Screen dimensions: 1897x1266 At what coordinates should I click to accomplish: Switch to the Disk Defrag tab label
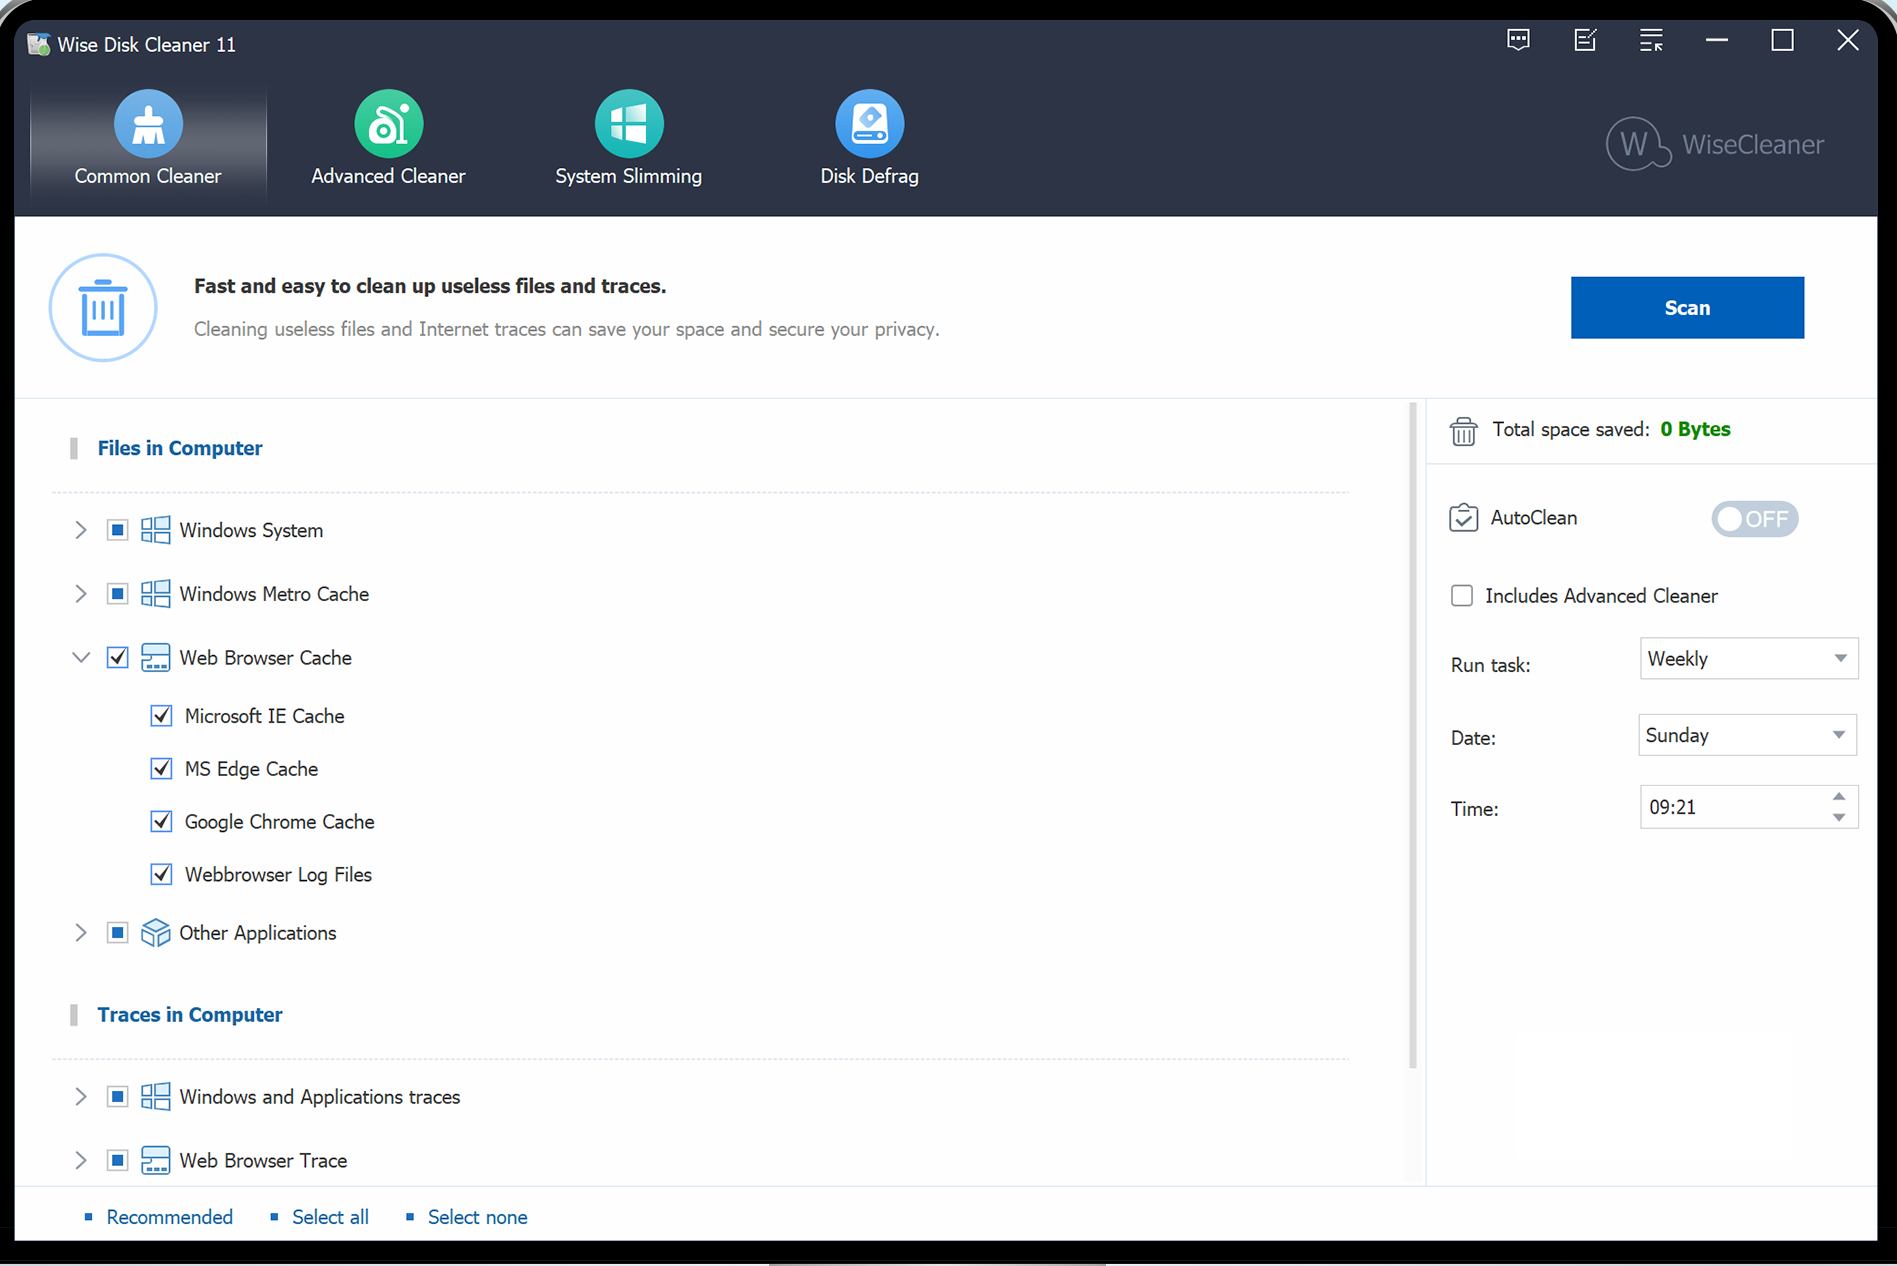(x=869, y=176)
